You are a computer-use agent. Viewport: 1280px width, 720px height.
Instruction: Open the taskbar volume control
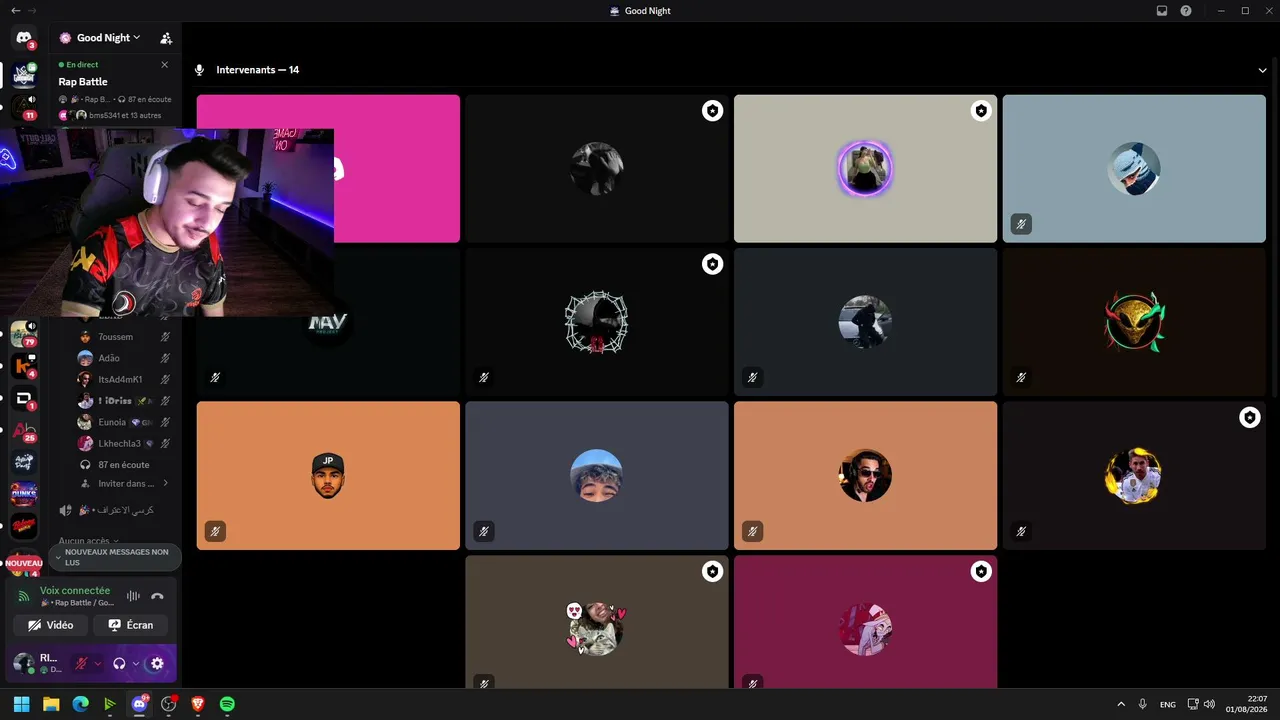[1209, 704]
